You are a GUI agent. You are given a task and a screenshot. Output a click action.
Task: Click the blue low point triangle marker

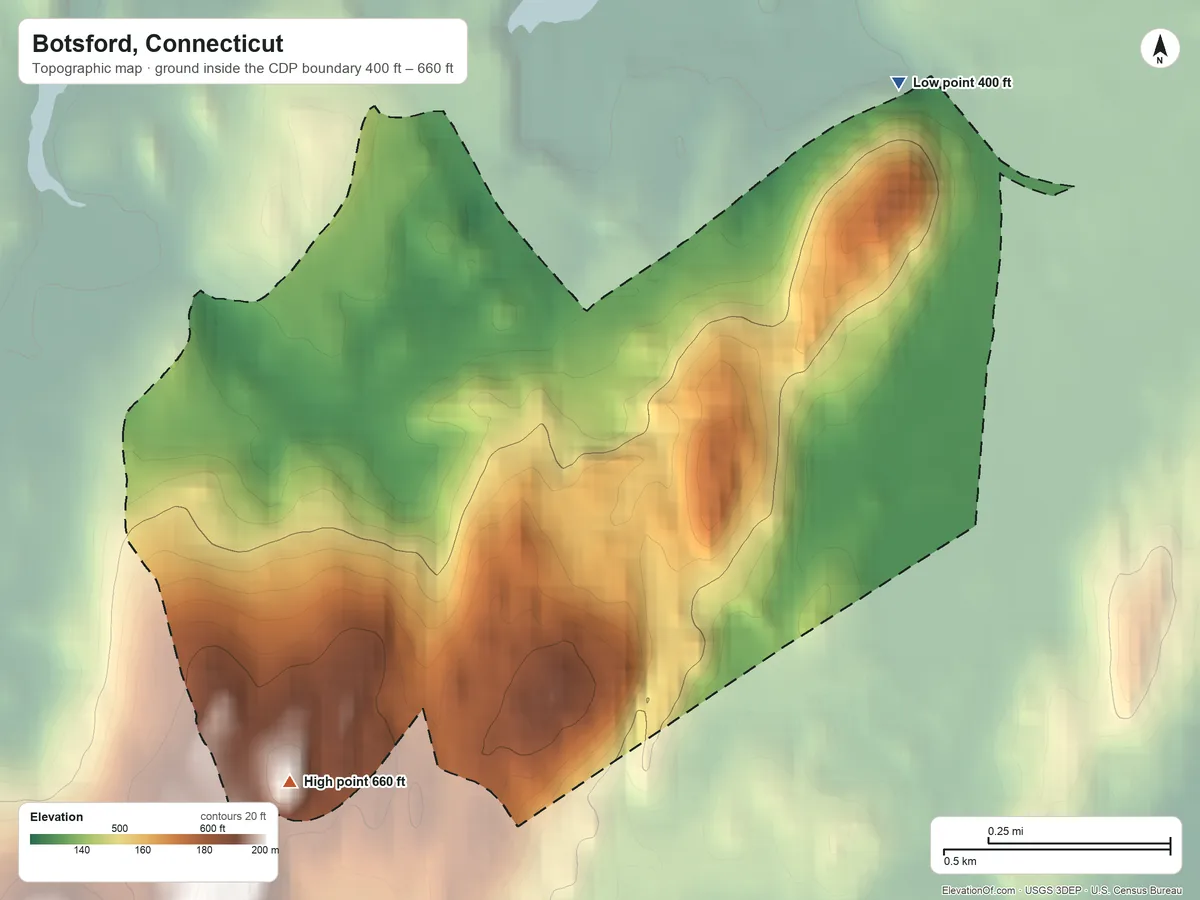[x=898, y=83]
